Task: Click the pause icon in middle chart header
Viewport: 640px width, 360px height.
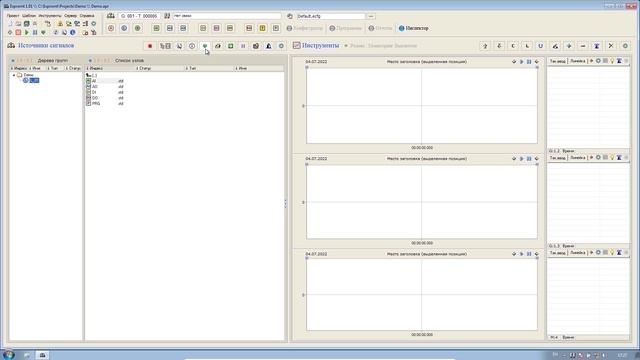Action: [529, 159]
